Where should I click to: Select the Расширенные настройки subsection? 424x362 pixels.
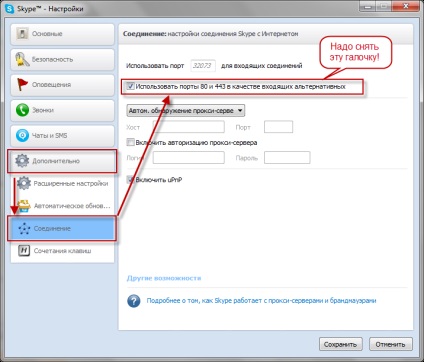tap(62, 184)
